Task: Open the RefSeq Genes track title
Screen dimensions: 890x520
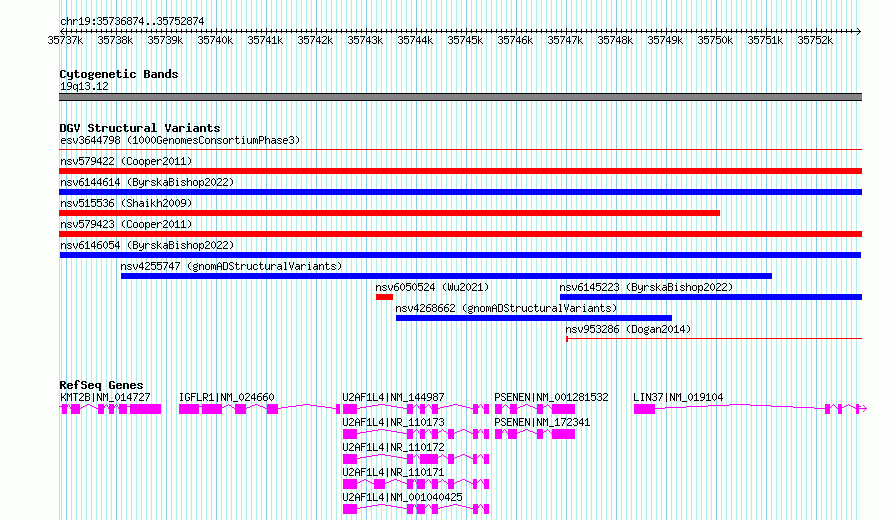Action: (x=101, y=385)
